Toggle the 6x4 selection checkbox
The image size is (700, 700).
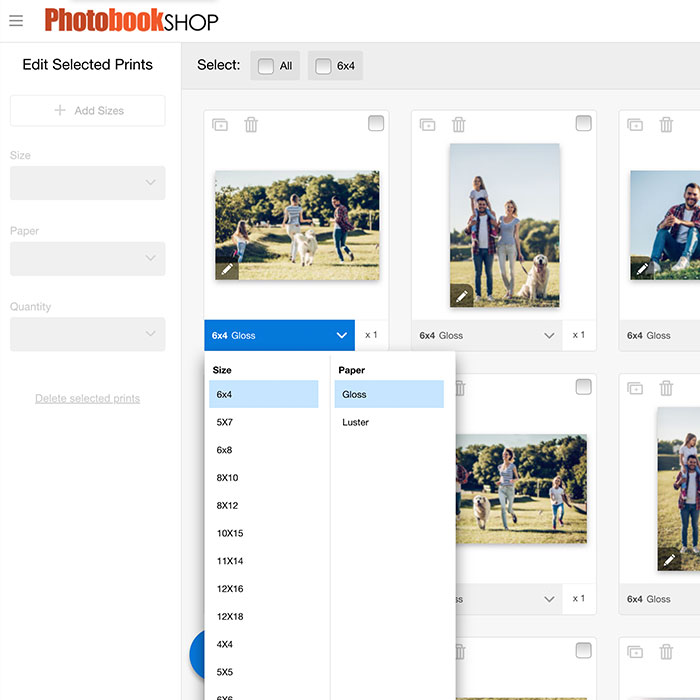click(323, 66)
